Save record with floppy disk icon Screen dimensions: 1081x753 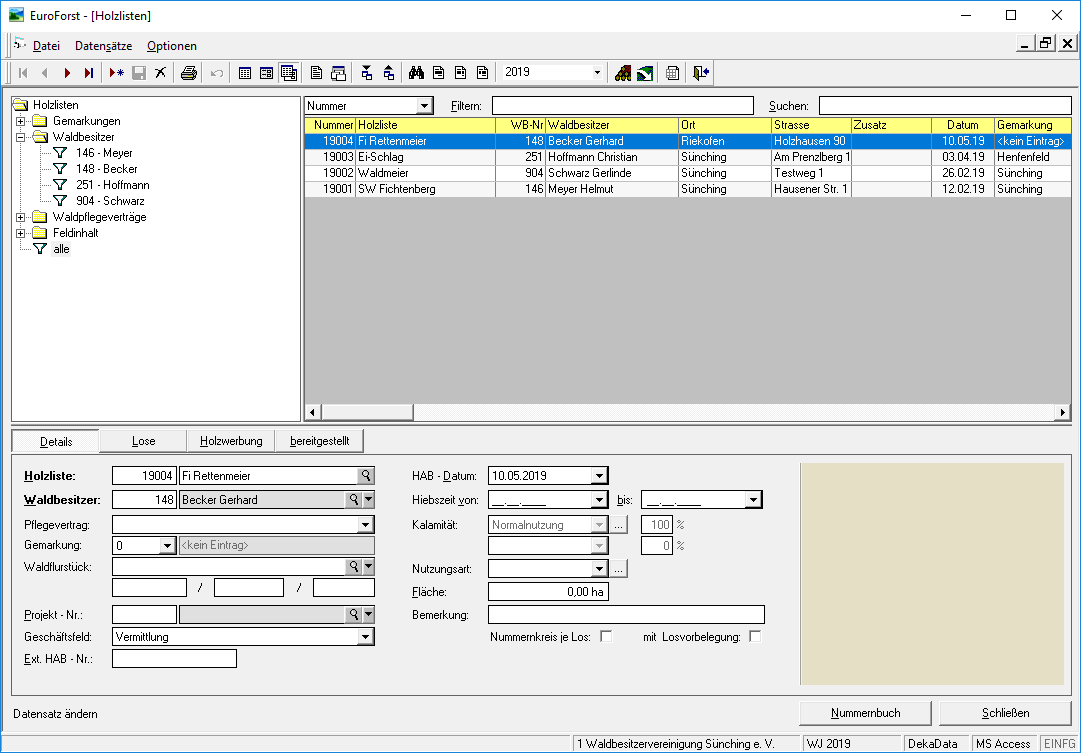click(139, 72)
